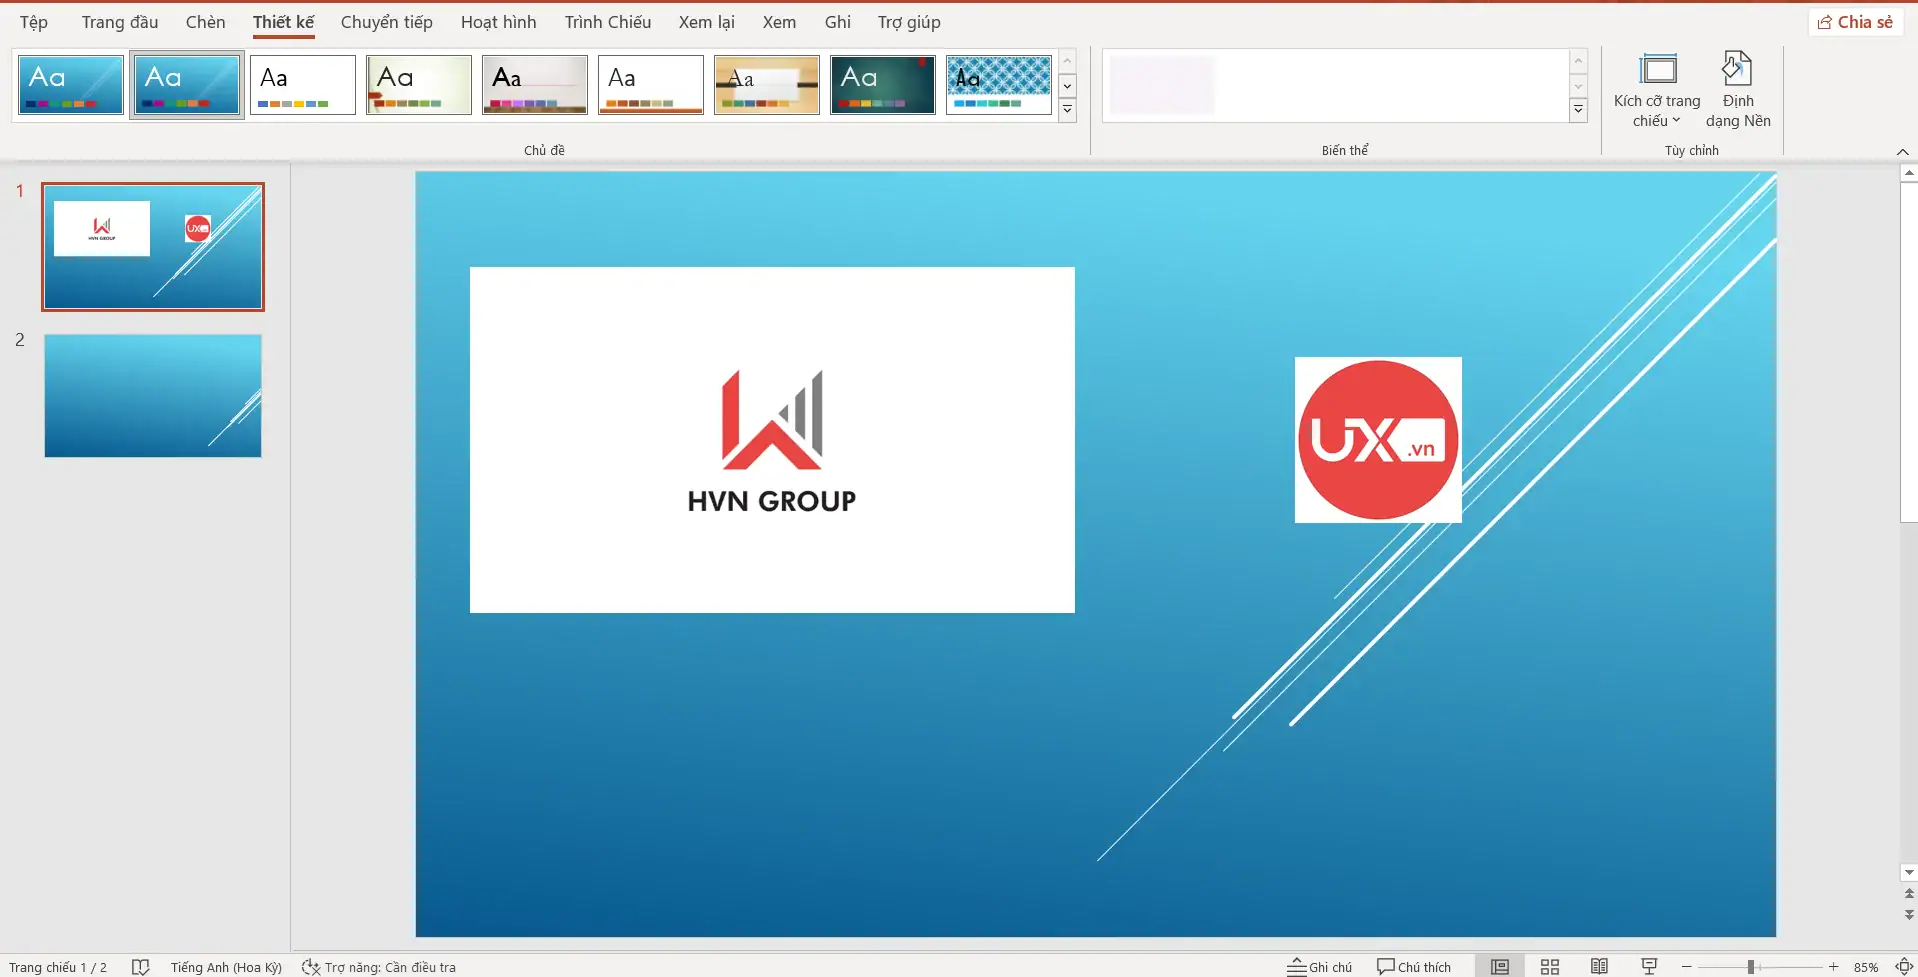The image size is (1918, 977).
Task: Apply the blue diamond-patterned theme
Action: pos(999,85)
